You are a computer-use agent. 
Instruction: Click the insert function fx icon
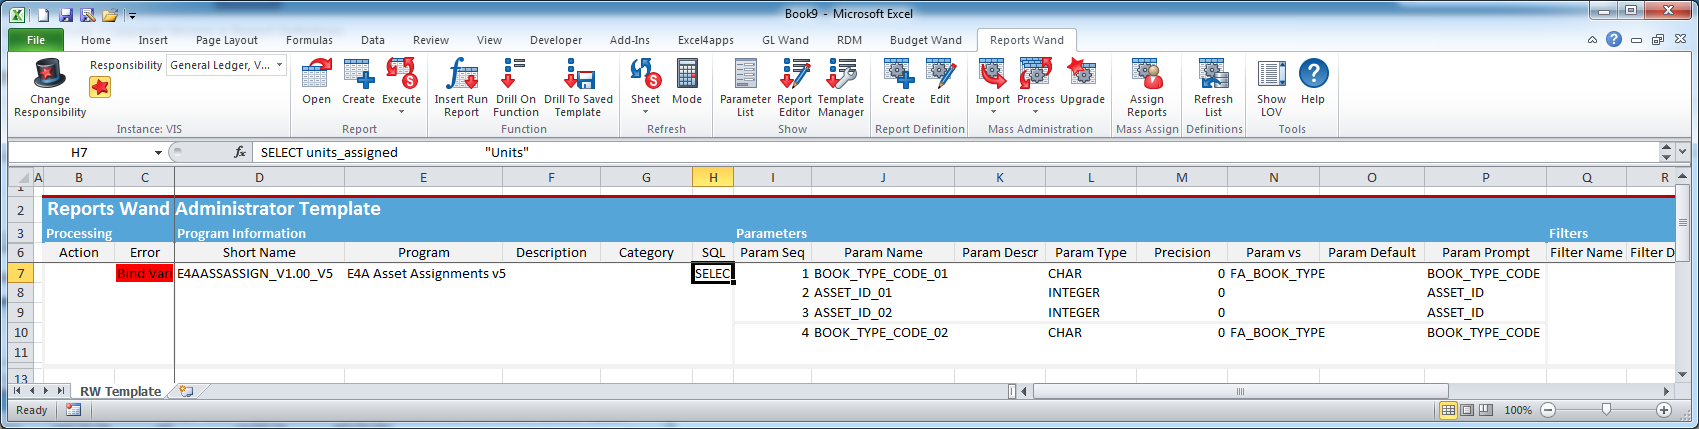tap(240, 152)
